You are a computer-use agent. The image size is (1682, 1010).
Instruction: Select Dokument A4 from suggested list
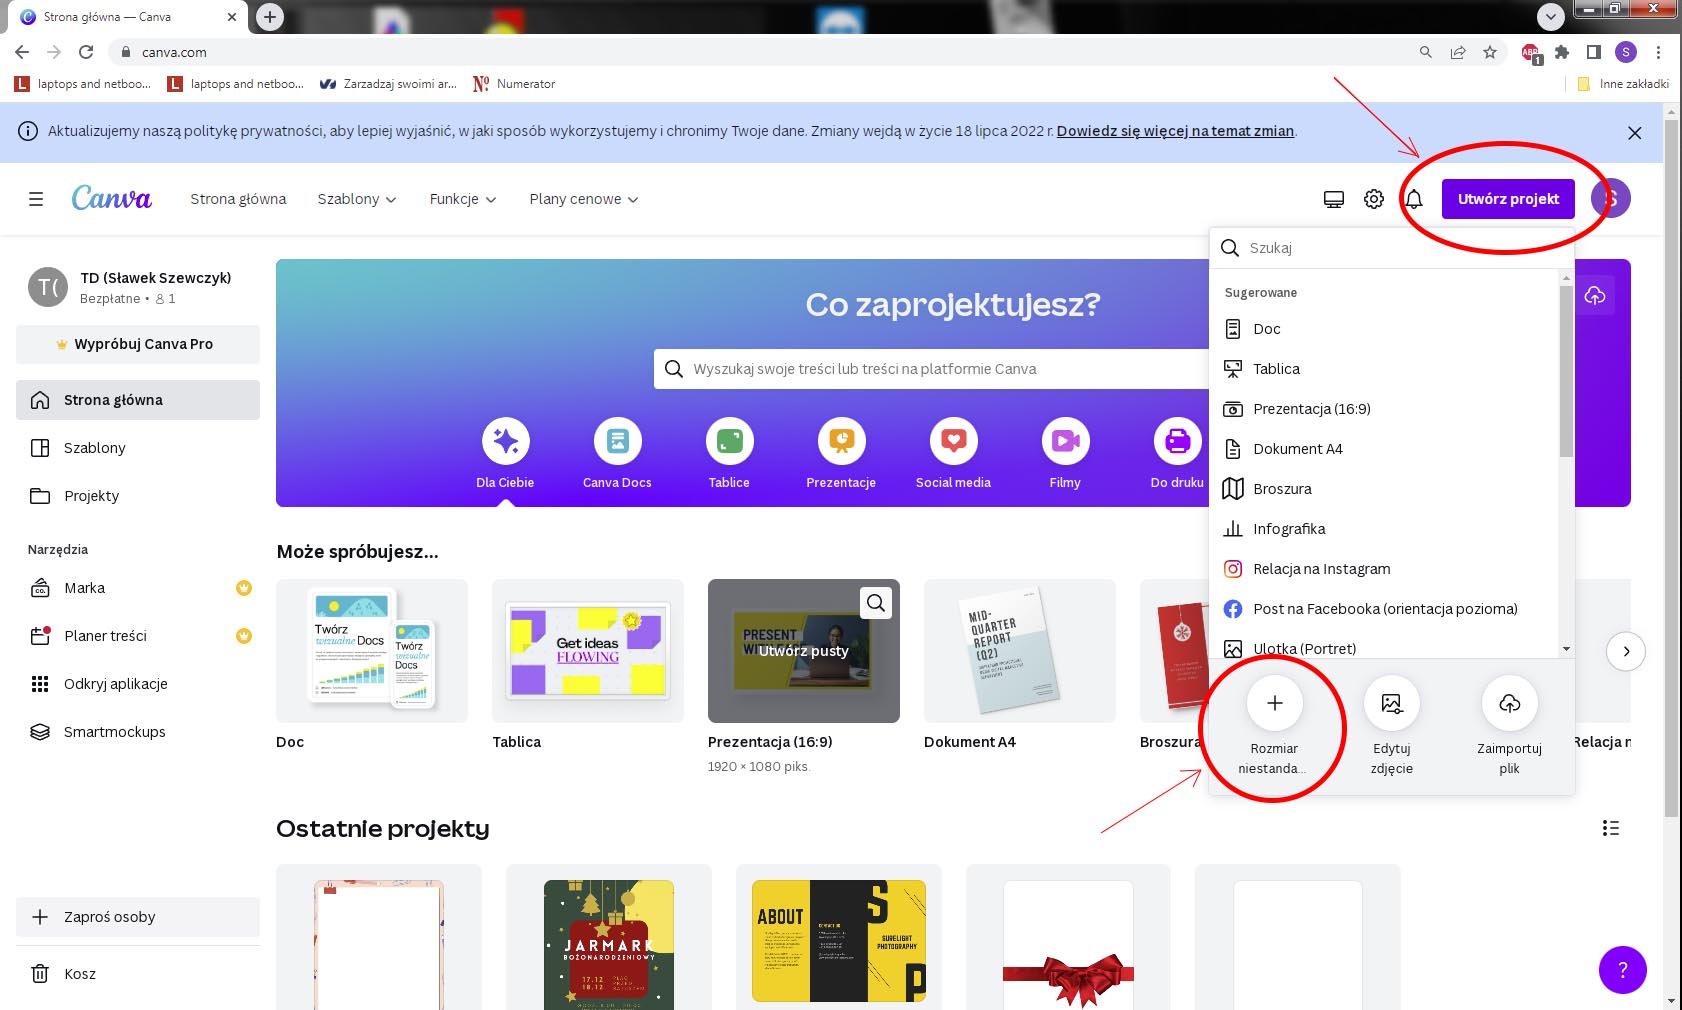(1384, 449)
